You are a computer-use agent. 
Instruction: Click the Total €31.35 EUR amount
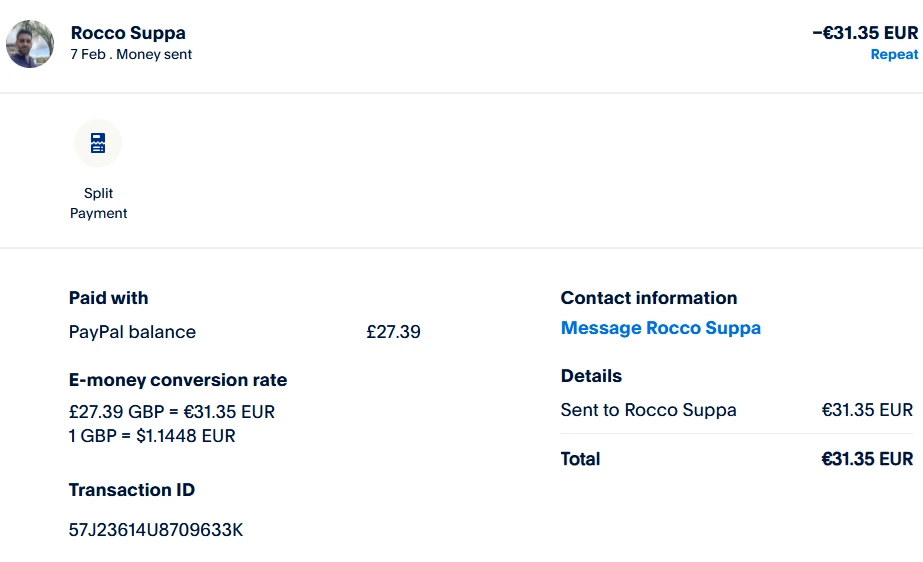tap(867, 459)
